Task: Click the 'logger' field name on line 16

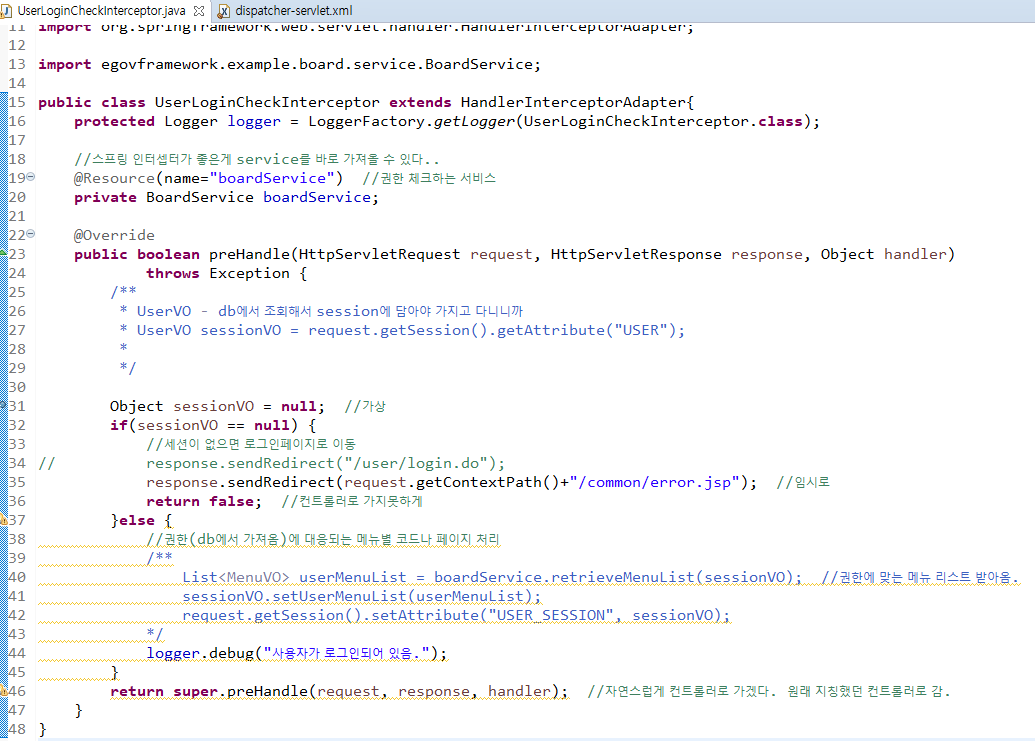Action: coord(254,121)
